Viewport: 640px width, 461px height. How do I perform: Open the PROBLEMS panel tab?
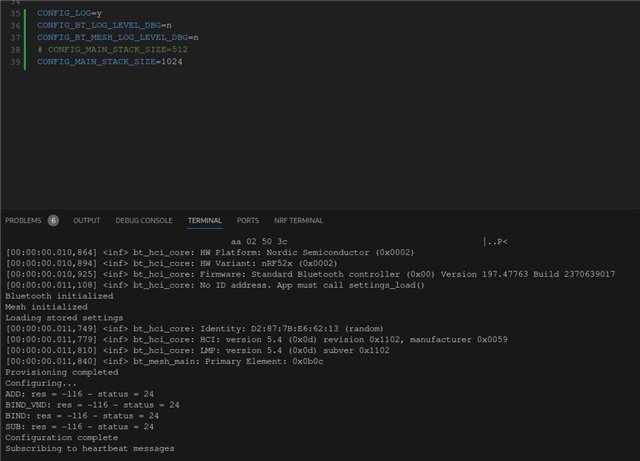tap(23, 220)
